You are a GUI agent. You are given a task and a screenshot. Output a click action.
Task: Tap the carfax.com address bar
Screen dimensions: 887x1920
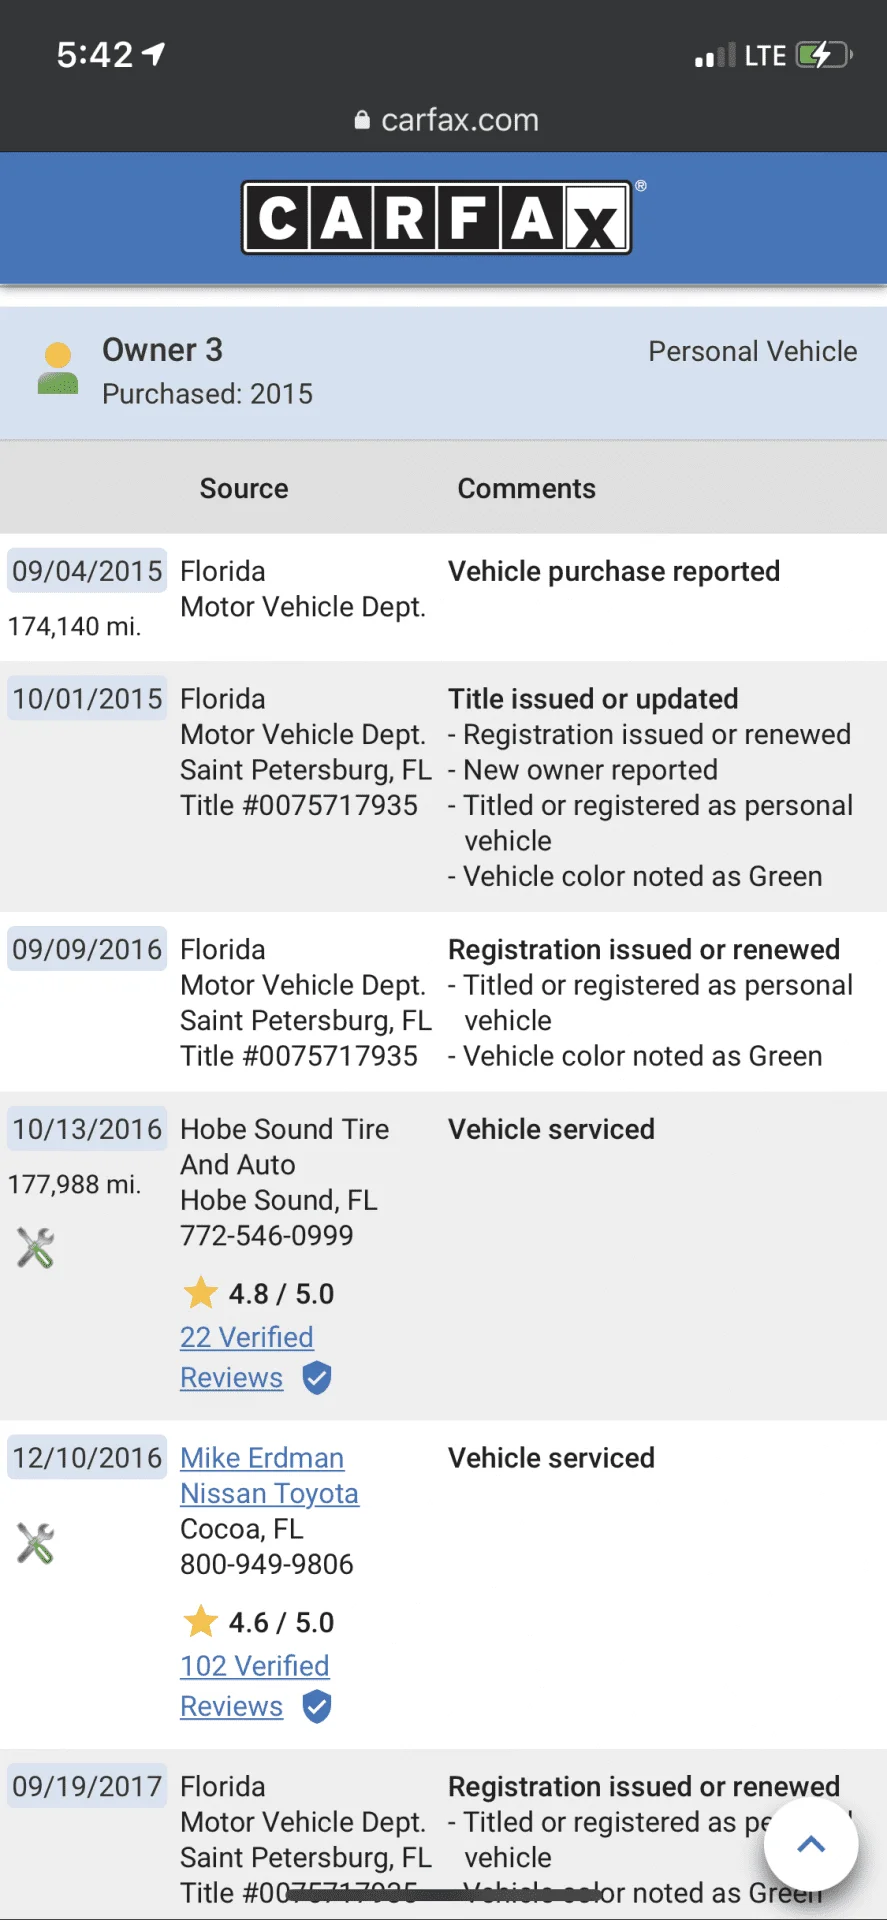point(444,121)
